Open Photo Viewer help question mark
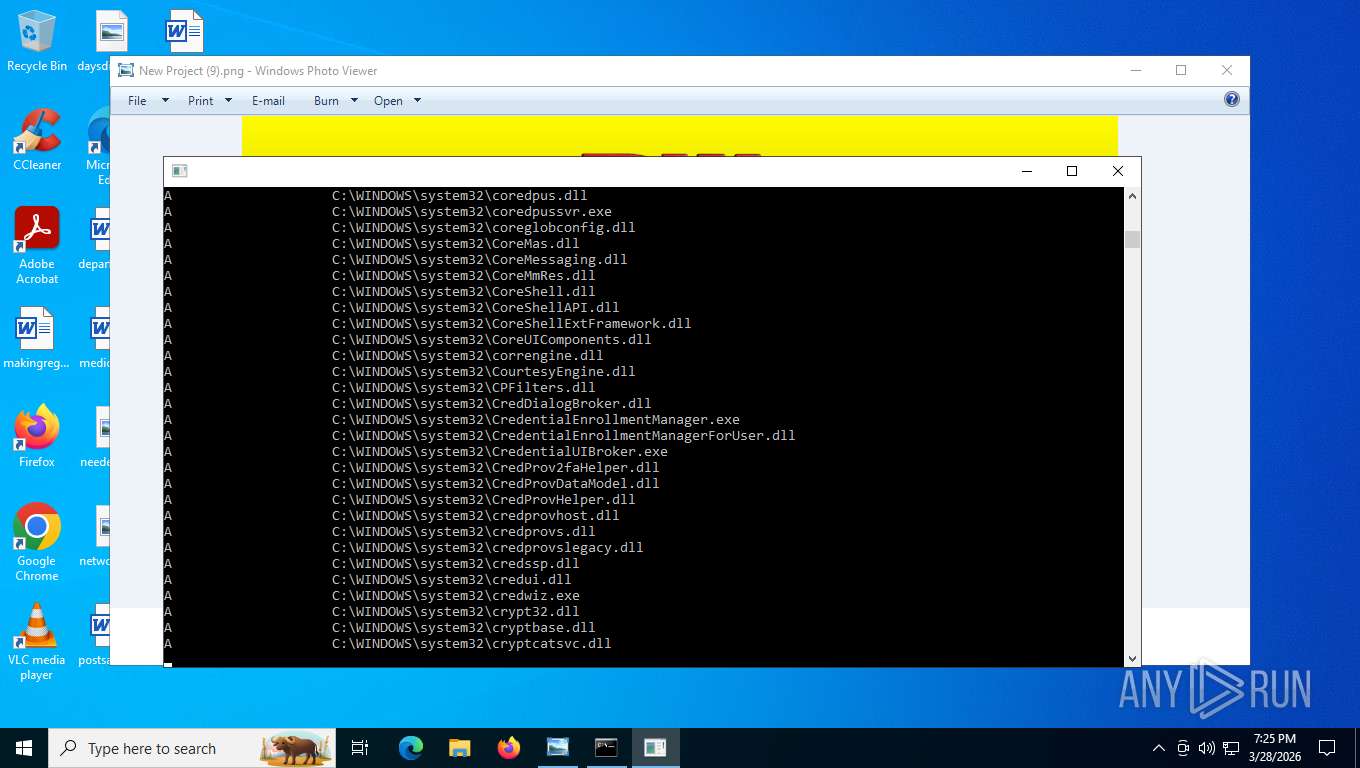The height and width of the screenshot is (768, 1360). (1232, 99)
